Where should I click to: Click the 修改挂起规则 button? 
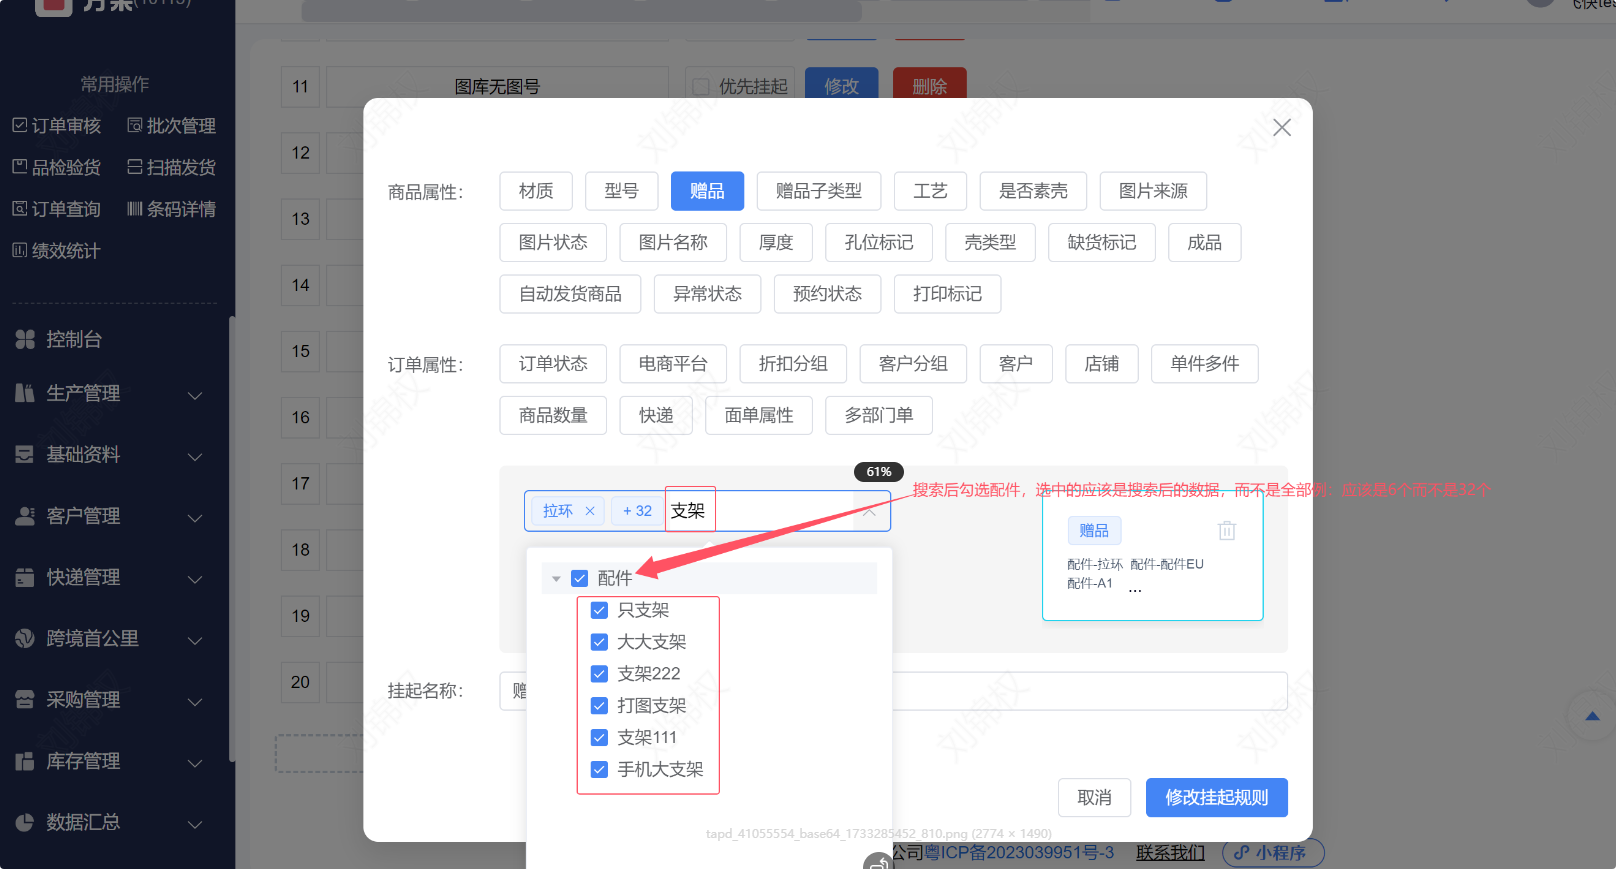point(1216,798)
